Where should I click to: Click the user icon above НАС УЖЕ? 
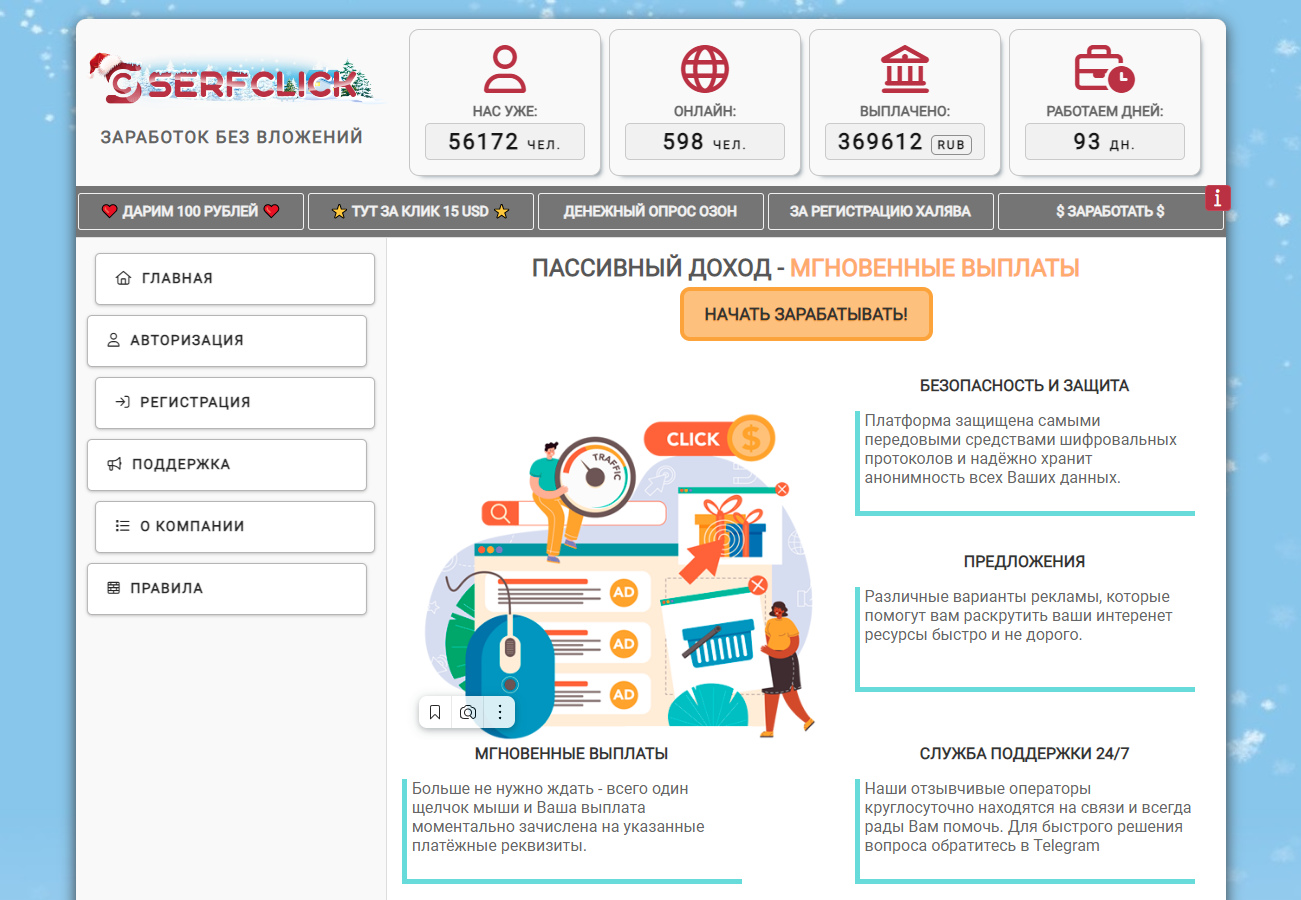tap(505, 70)
